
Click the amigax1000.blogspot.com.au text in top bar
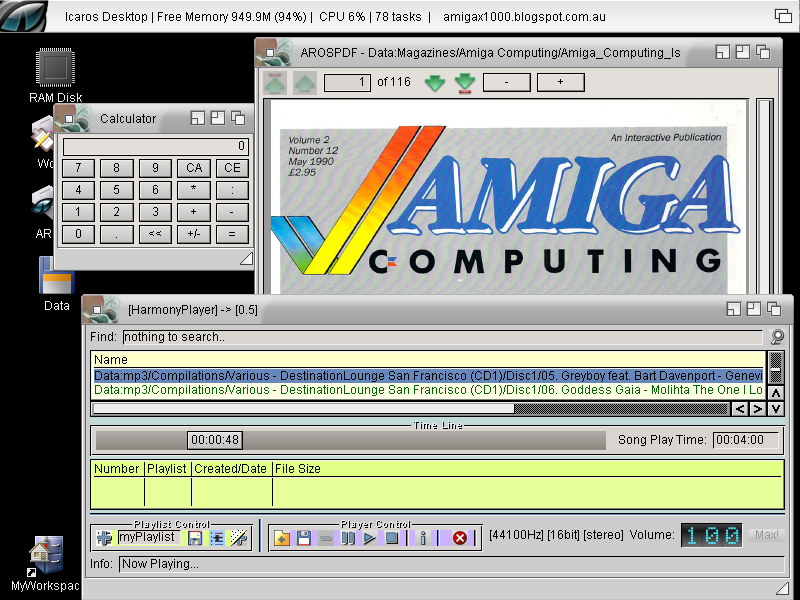(524, 17)
